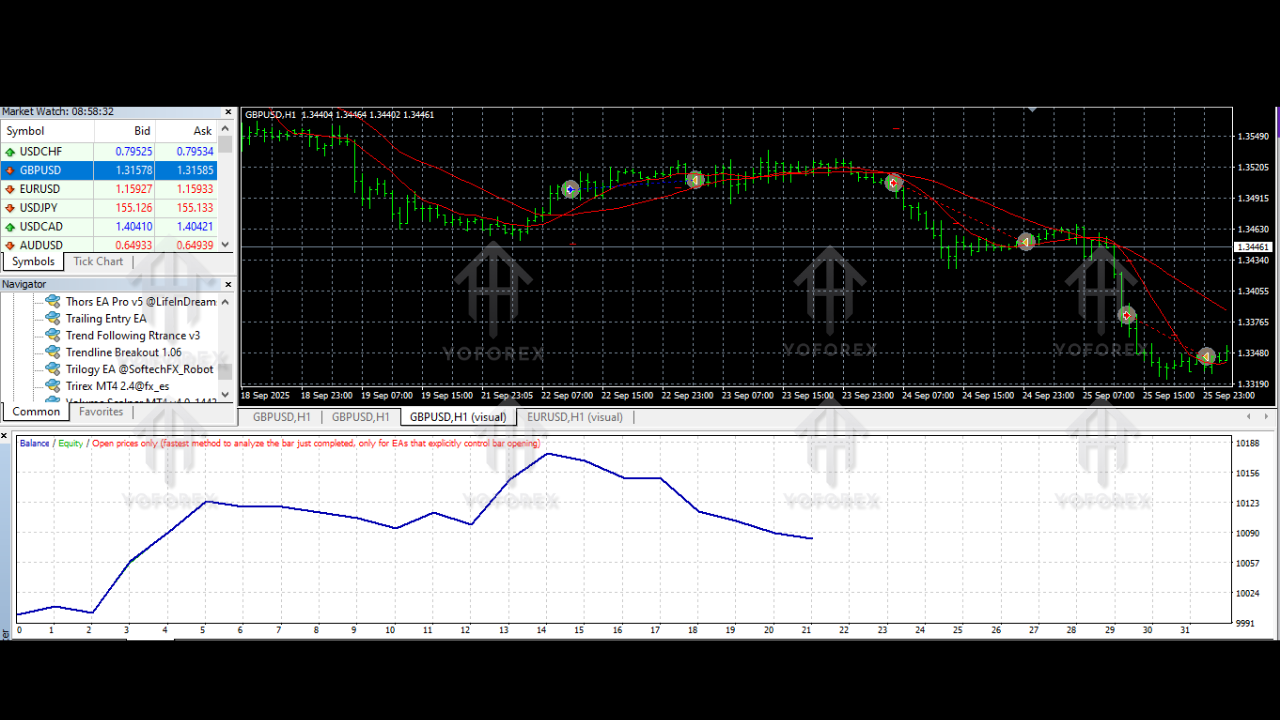This screenshot has width=1280, height=720.
Task: Open the EURUSD,H1 (visual) chart tab
Action: (575, 417)
